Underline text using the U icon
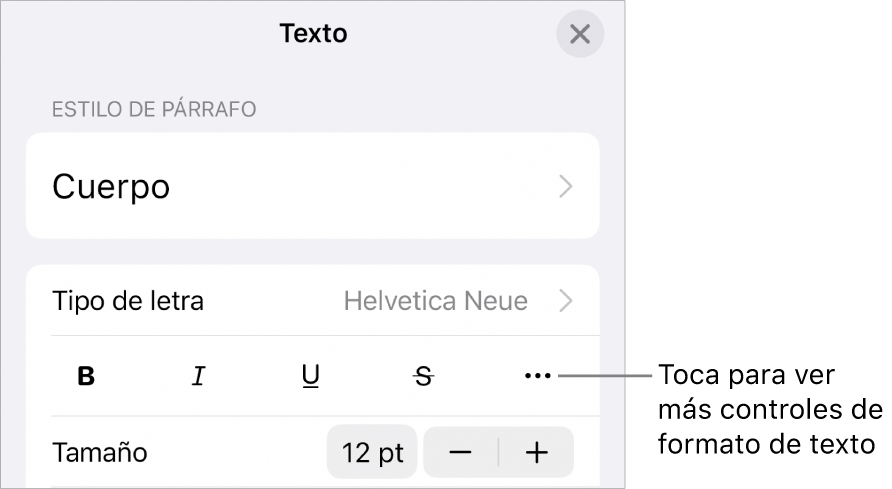This screenshot has height=489, width=892. (311, 377)
